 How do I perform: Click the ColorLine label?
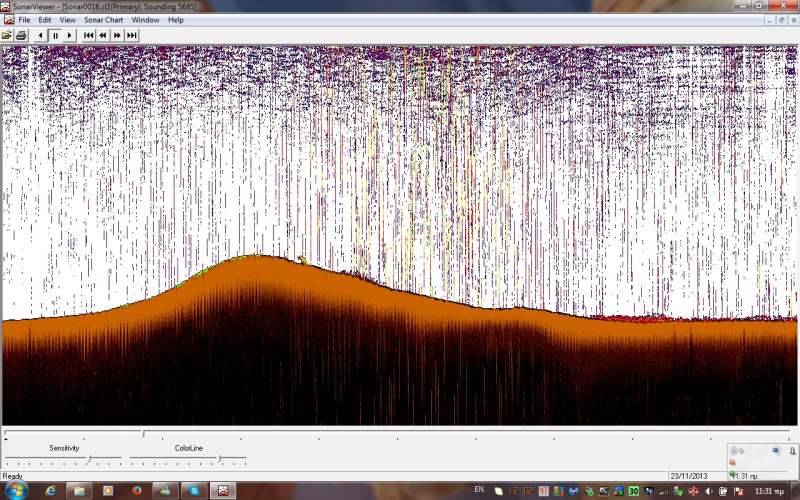point(189,448)
